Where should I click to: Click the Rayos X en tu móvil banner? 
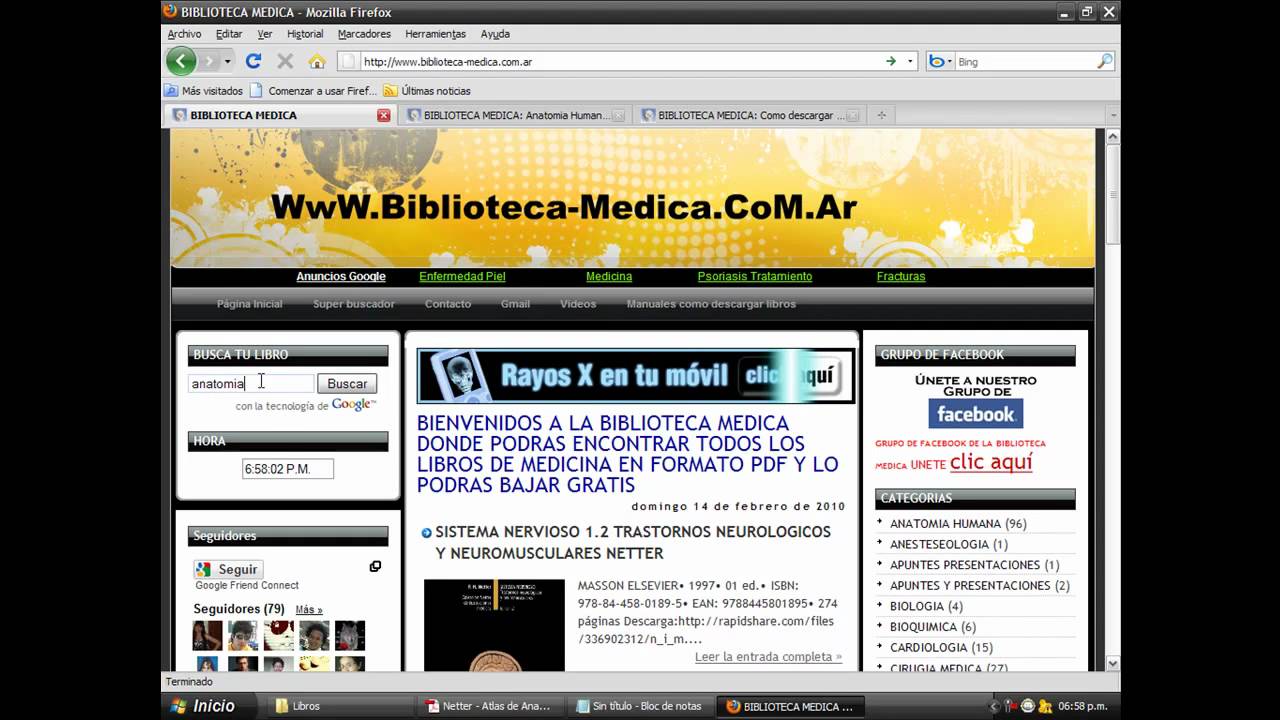tap(636, 376)
